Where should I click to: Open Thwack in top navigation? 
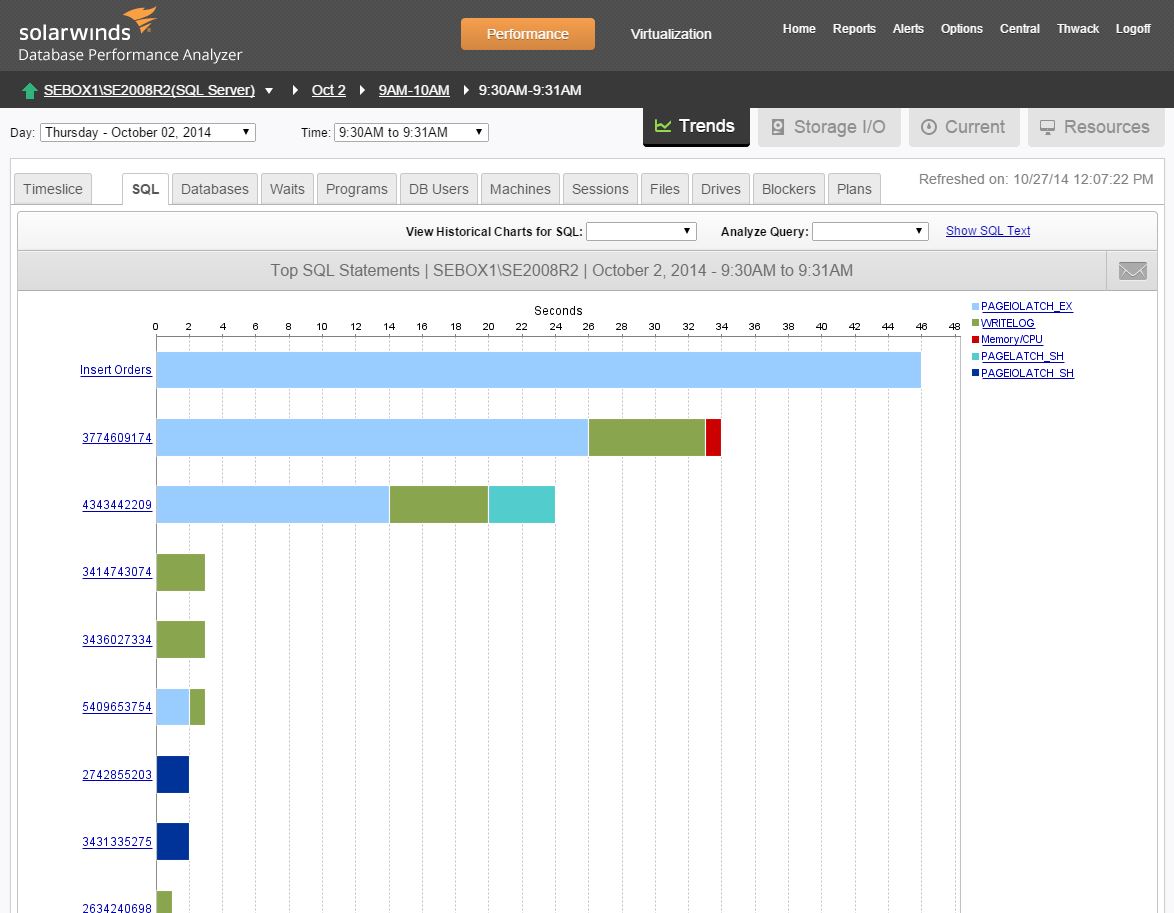pos(1077,28)
